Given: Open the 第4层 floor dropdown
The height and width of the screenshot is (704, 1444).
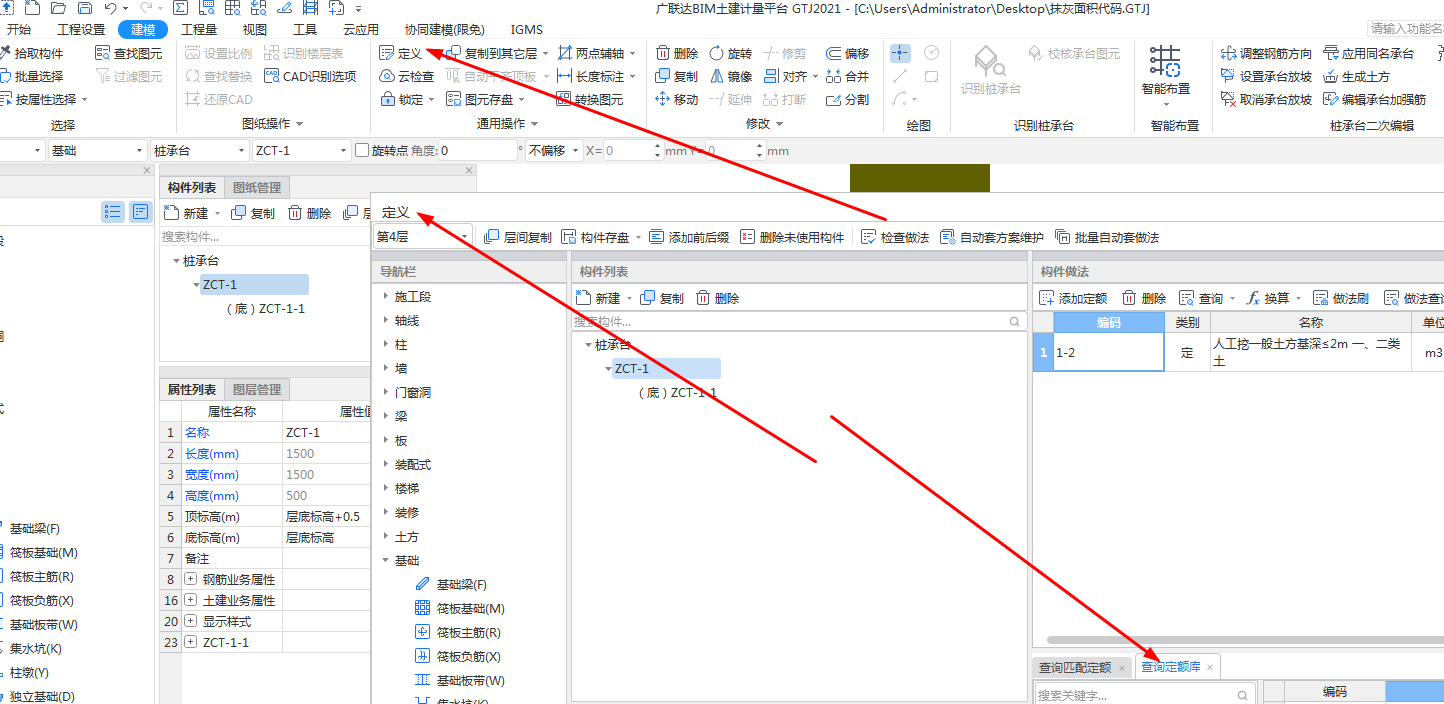Looking at the screenshot, I should click(x=422, y=237).
